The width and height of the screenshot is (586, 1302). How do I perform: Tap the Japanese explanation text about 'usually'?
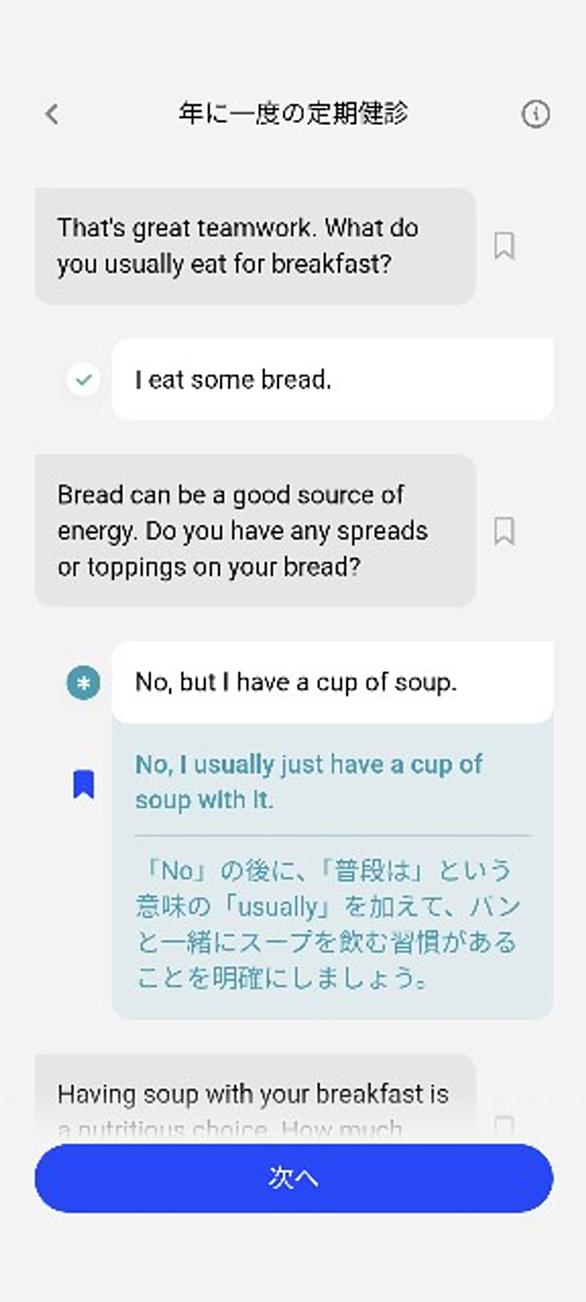click(x=328, y=923)
